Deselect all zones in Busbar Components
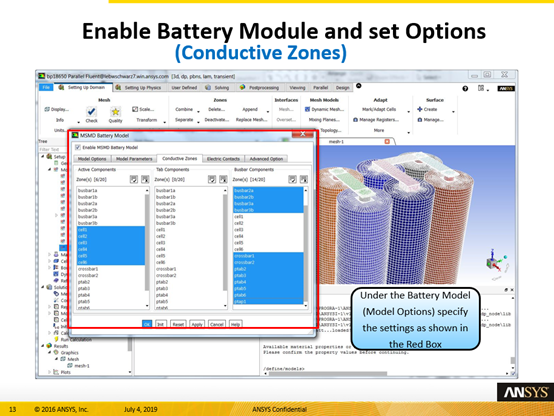Screen dimensions: 554x416 (x=304, y=179)
